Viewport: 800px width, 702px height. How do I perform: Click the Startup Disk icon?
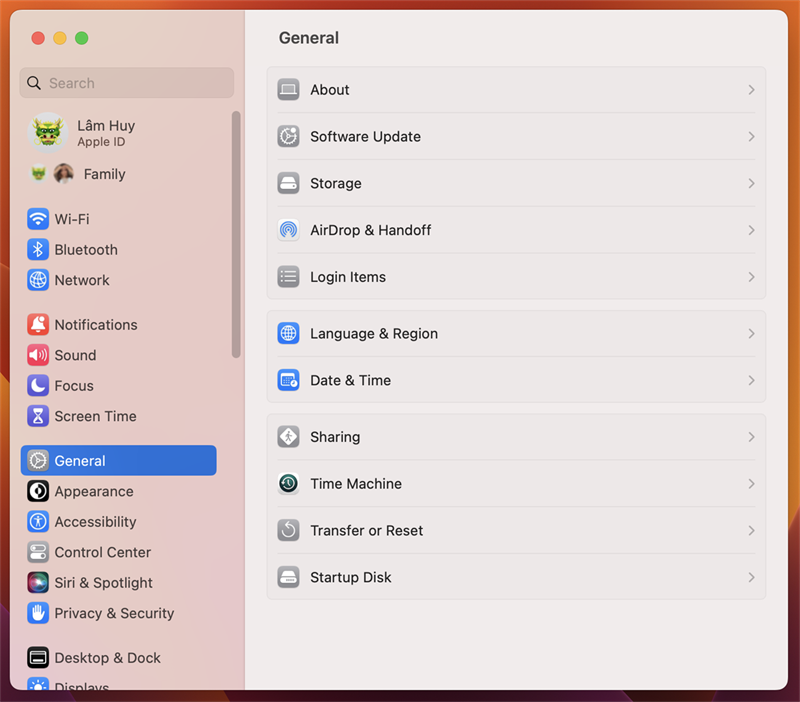click(288, 577)
